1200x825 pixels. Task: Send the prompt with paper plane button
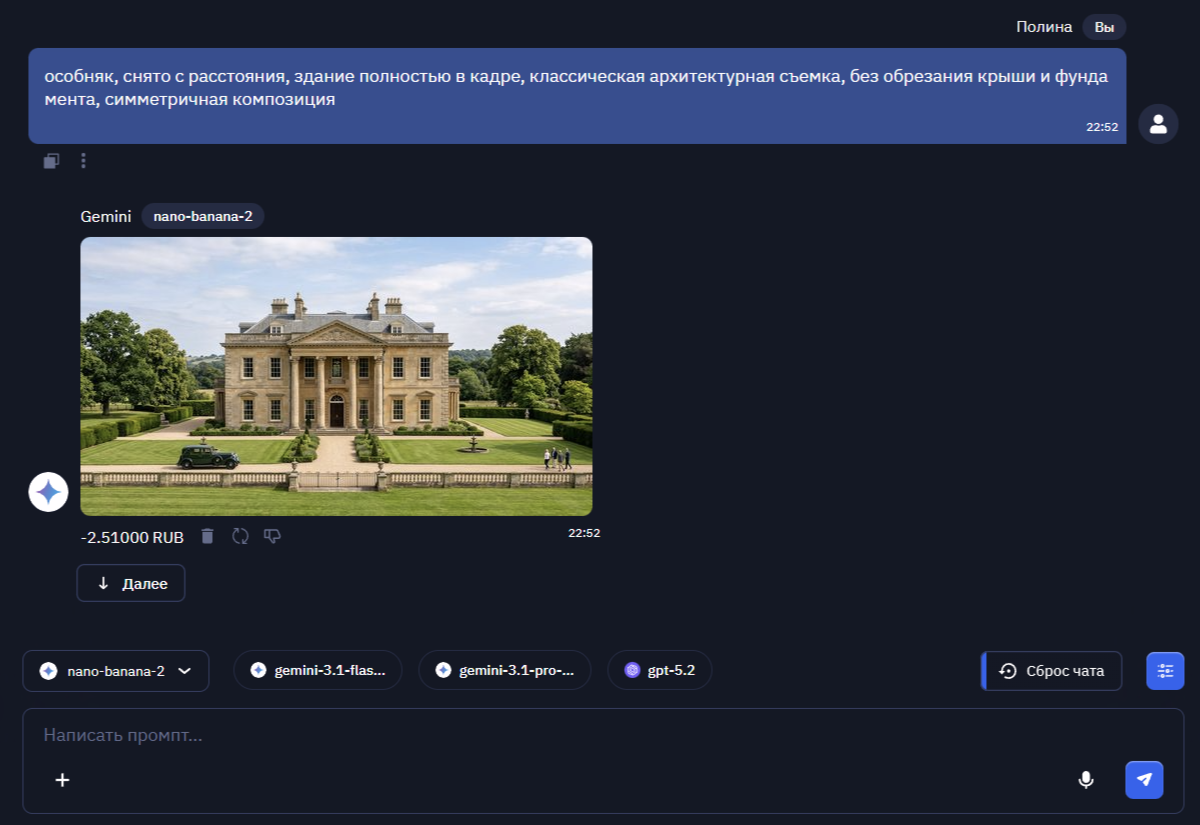click(x=1144, y=780)
